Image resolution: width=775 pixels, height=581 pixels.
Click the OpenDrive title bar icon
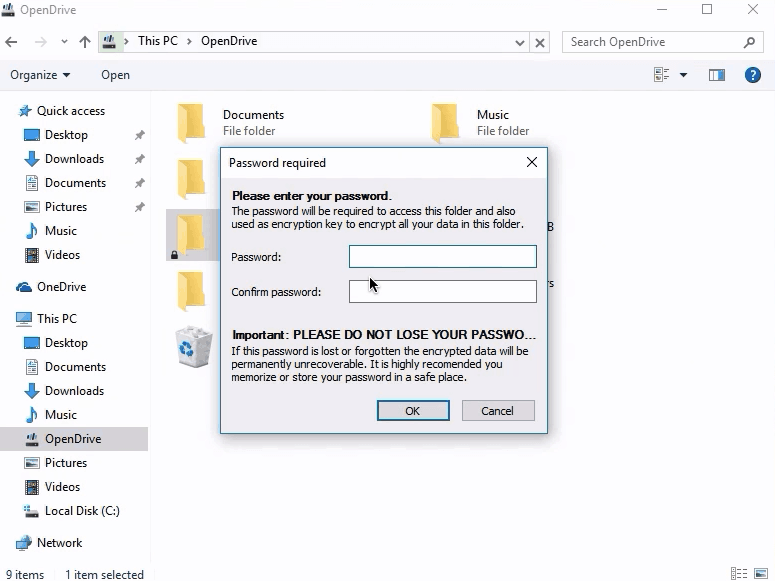pos(8,9)
